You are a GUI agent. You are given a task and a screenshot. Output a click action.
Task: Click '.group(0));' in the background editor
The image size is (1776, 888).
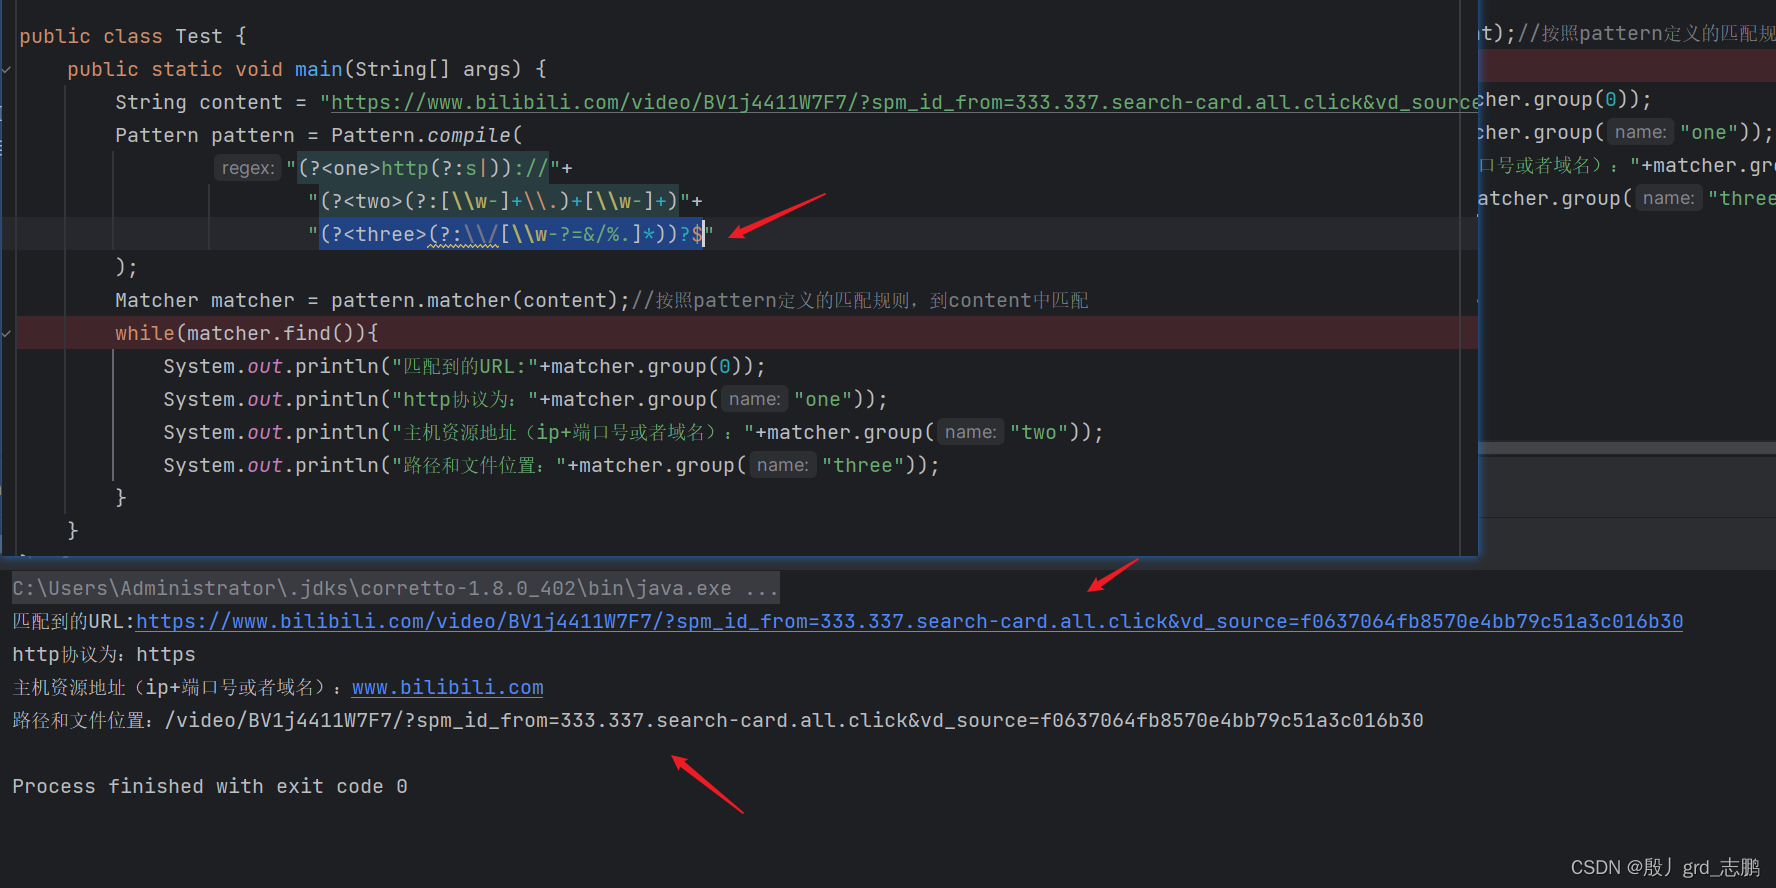[x=1587, y=99]
